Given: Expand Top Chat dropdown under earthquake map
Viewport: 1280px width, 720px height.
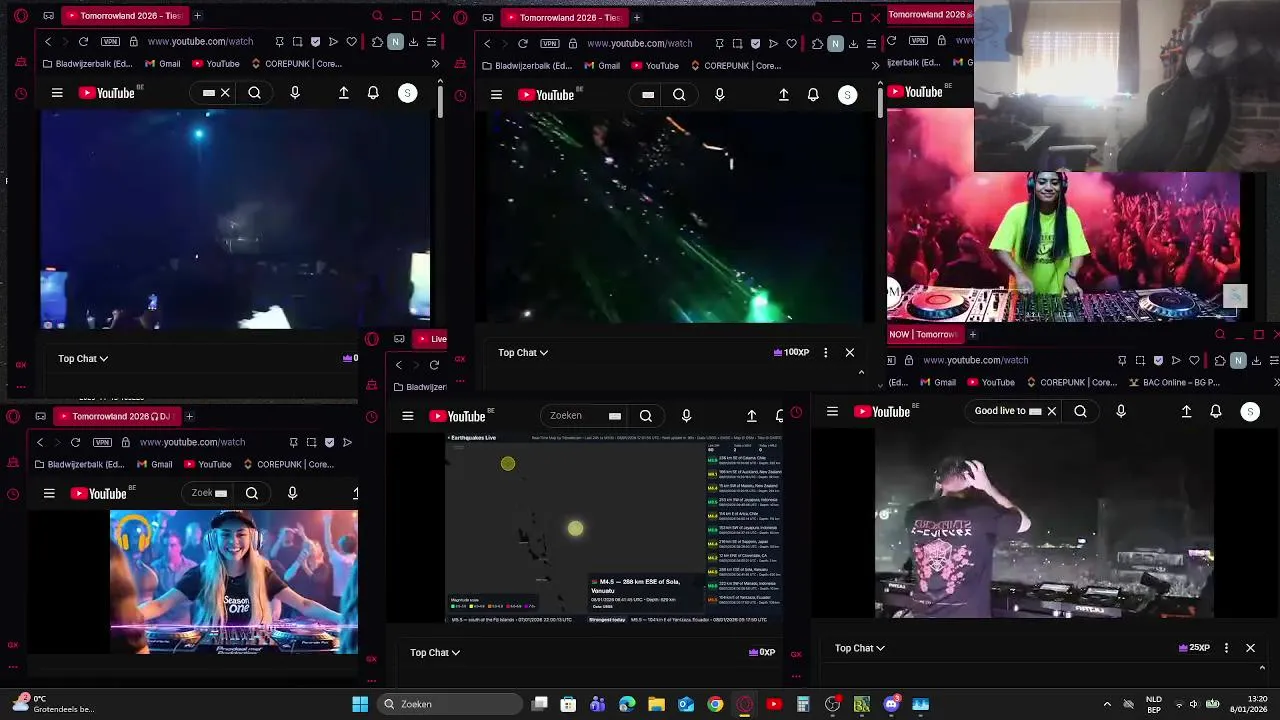Looking at the screenshot, I should click(x=435, y=652).
